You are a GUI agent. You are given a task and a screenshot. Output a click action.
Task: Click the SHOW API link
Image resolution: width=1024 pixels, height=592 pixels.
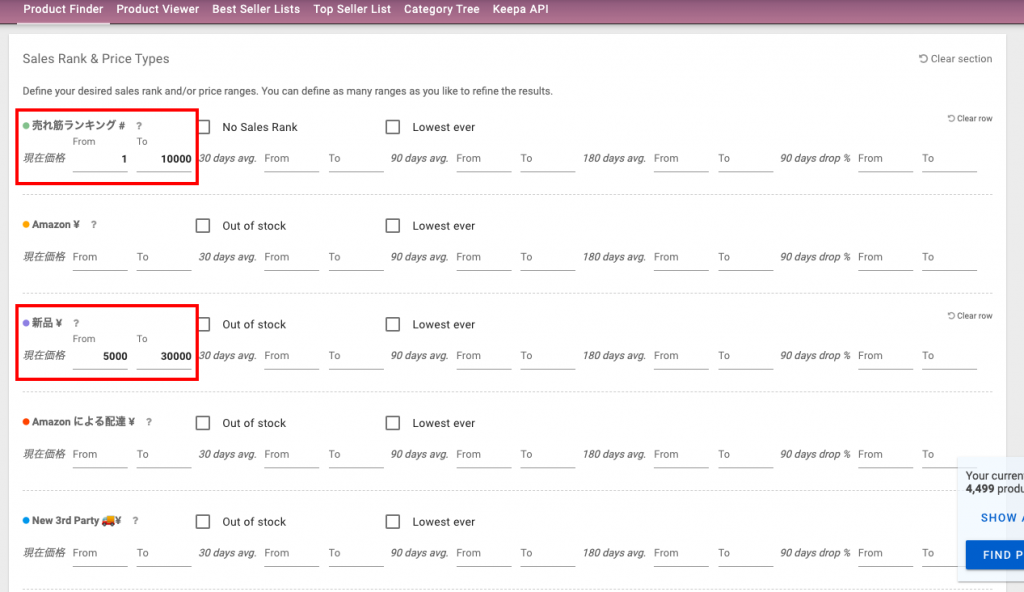[998, 518]
